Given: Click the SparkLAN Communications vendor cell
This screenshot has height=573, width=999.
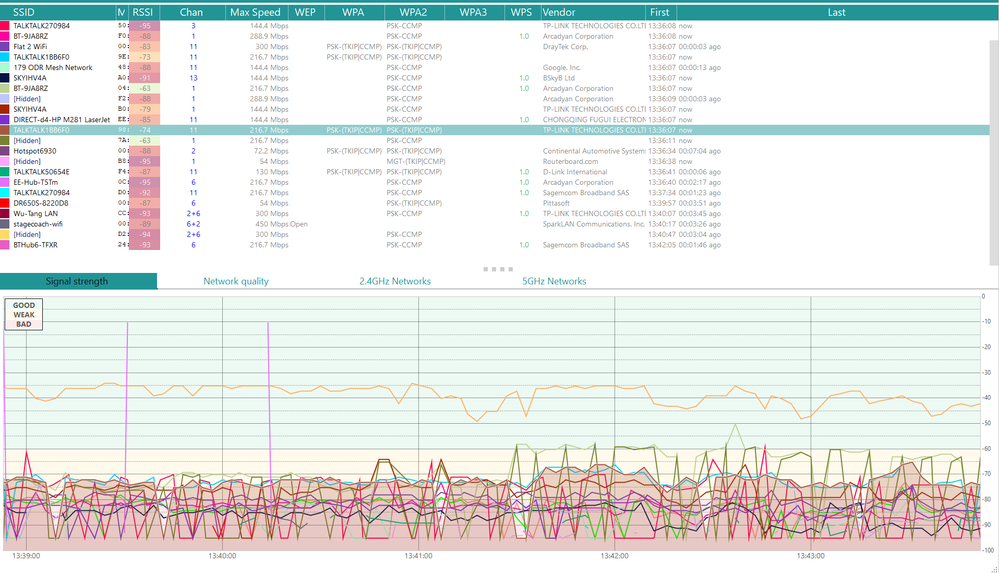Looking at the screenshot, I should click(x=594, y=224).
